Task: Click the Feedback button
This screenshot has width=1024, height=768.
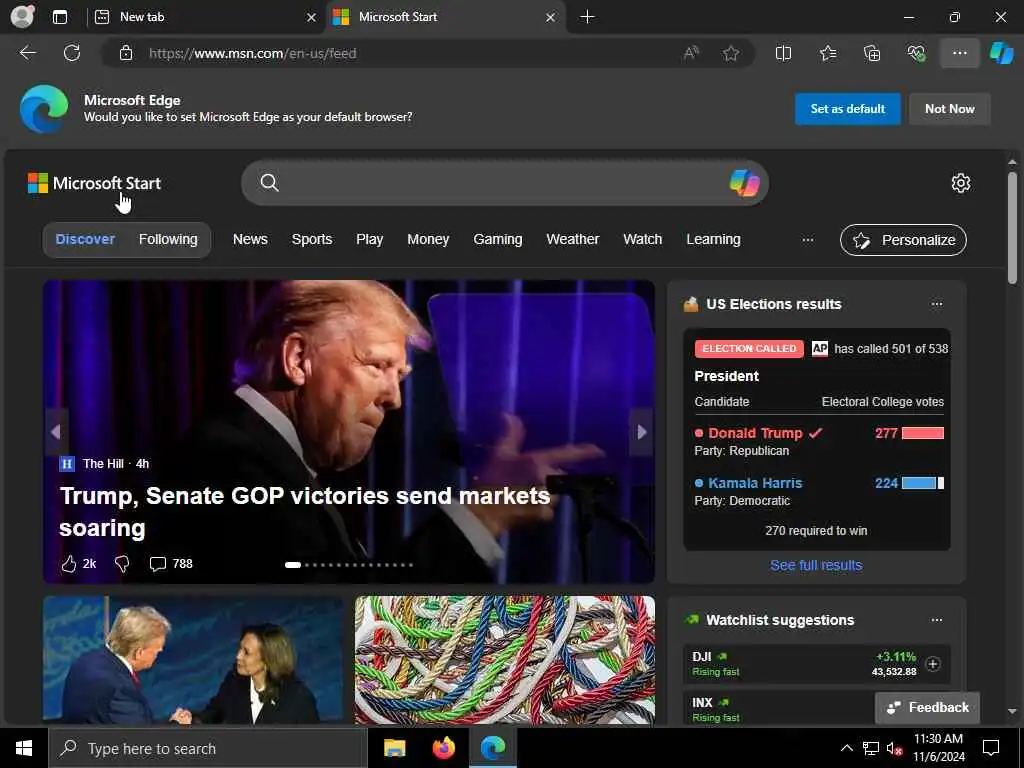Action: (927, 707)
